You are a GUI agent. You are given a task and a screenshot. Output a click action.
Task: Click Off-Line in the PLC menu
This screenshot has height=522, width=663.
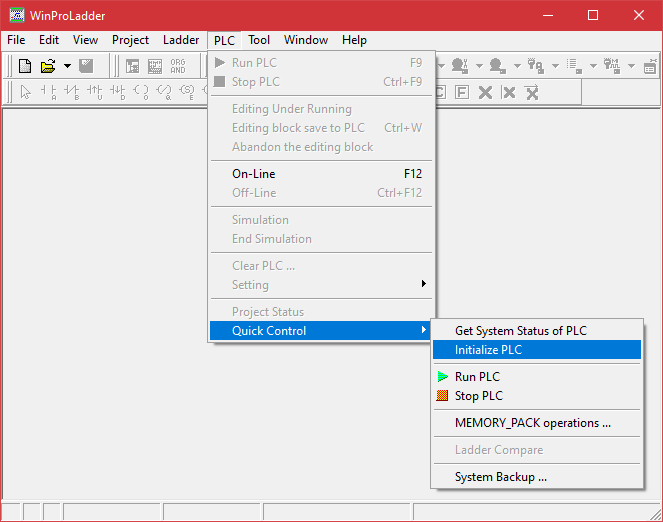[321, 193]
